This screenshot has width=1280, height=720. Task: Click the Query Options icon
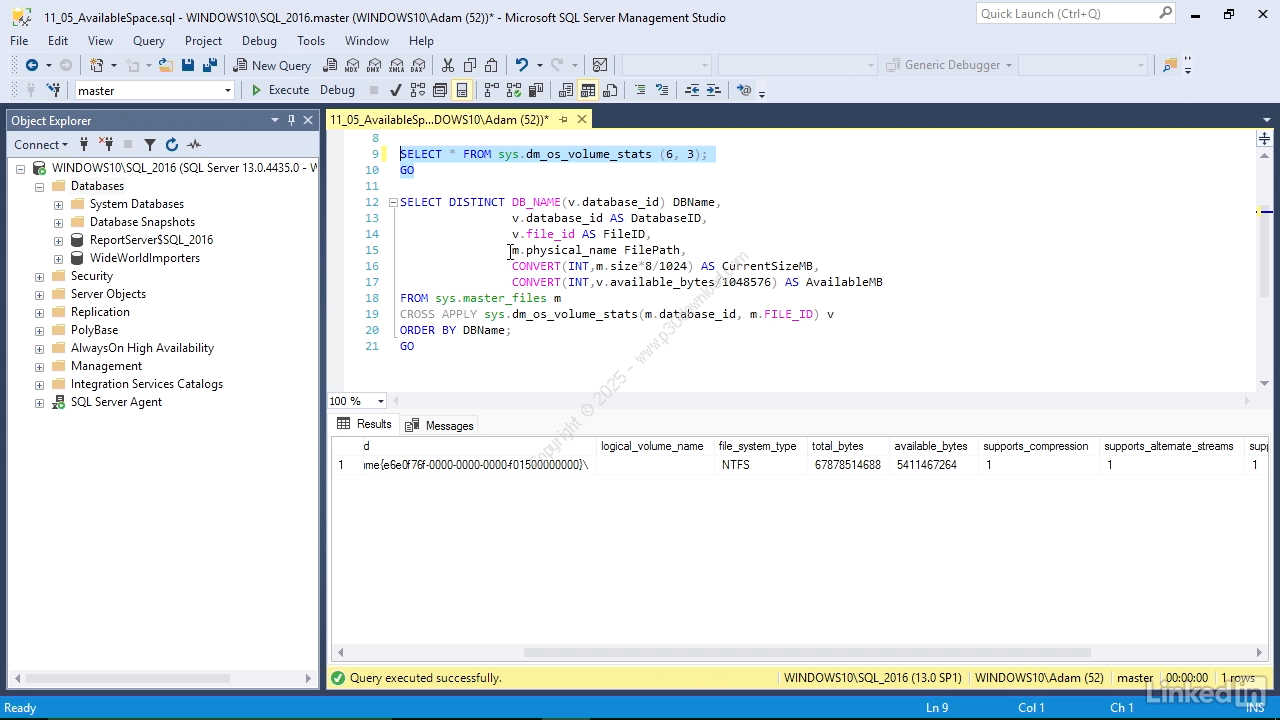click(x=439, y=90)
